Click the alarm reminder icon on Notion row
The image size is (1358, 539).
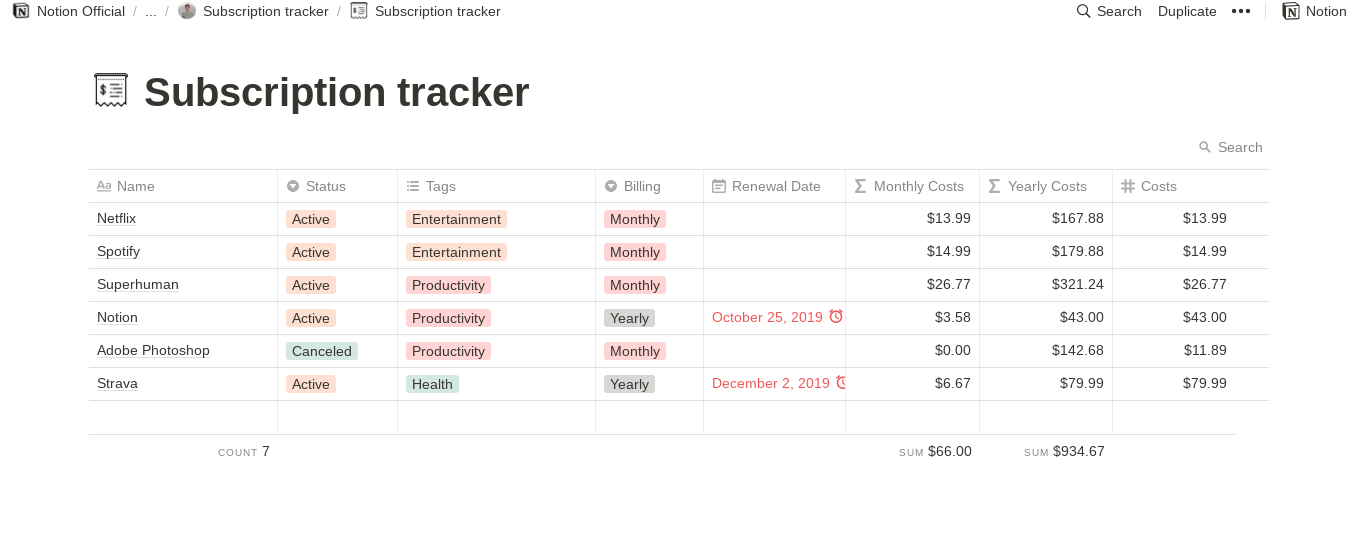coord(836,316)
